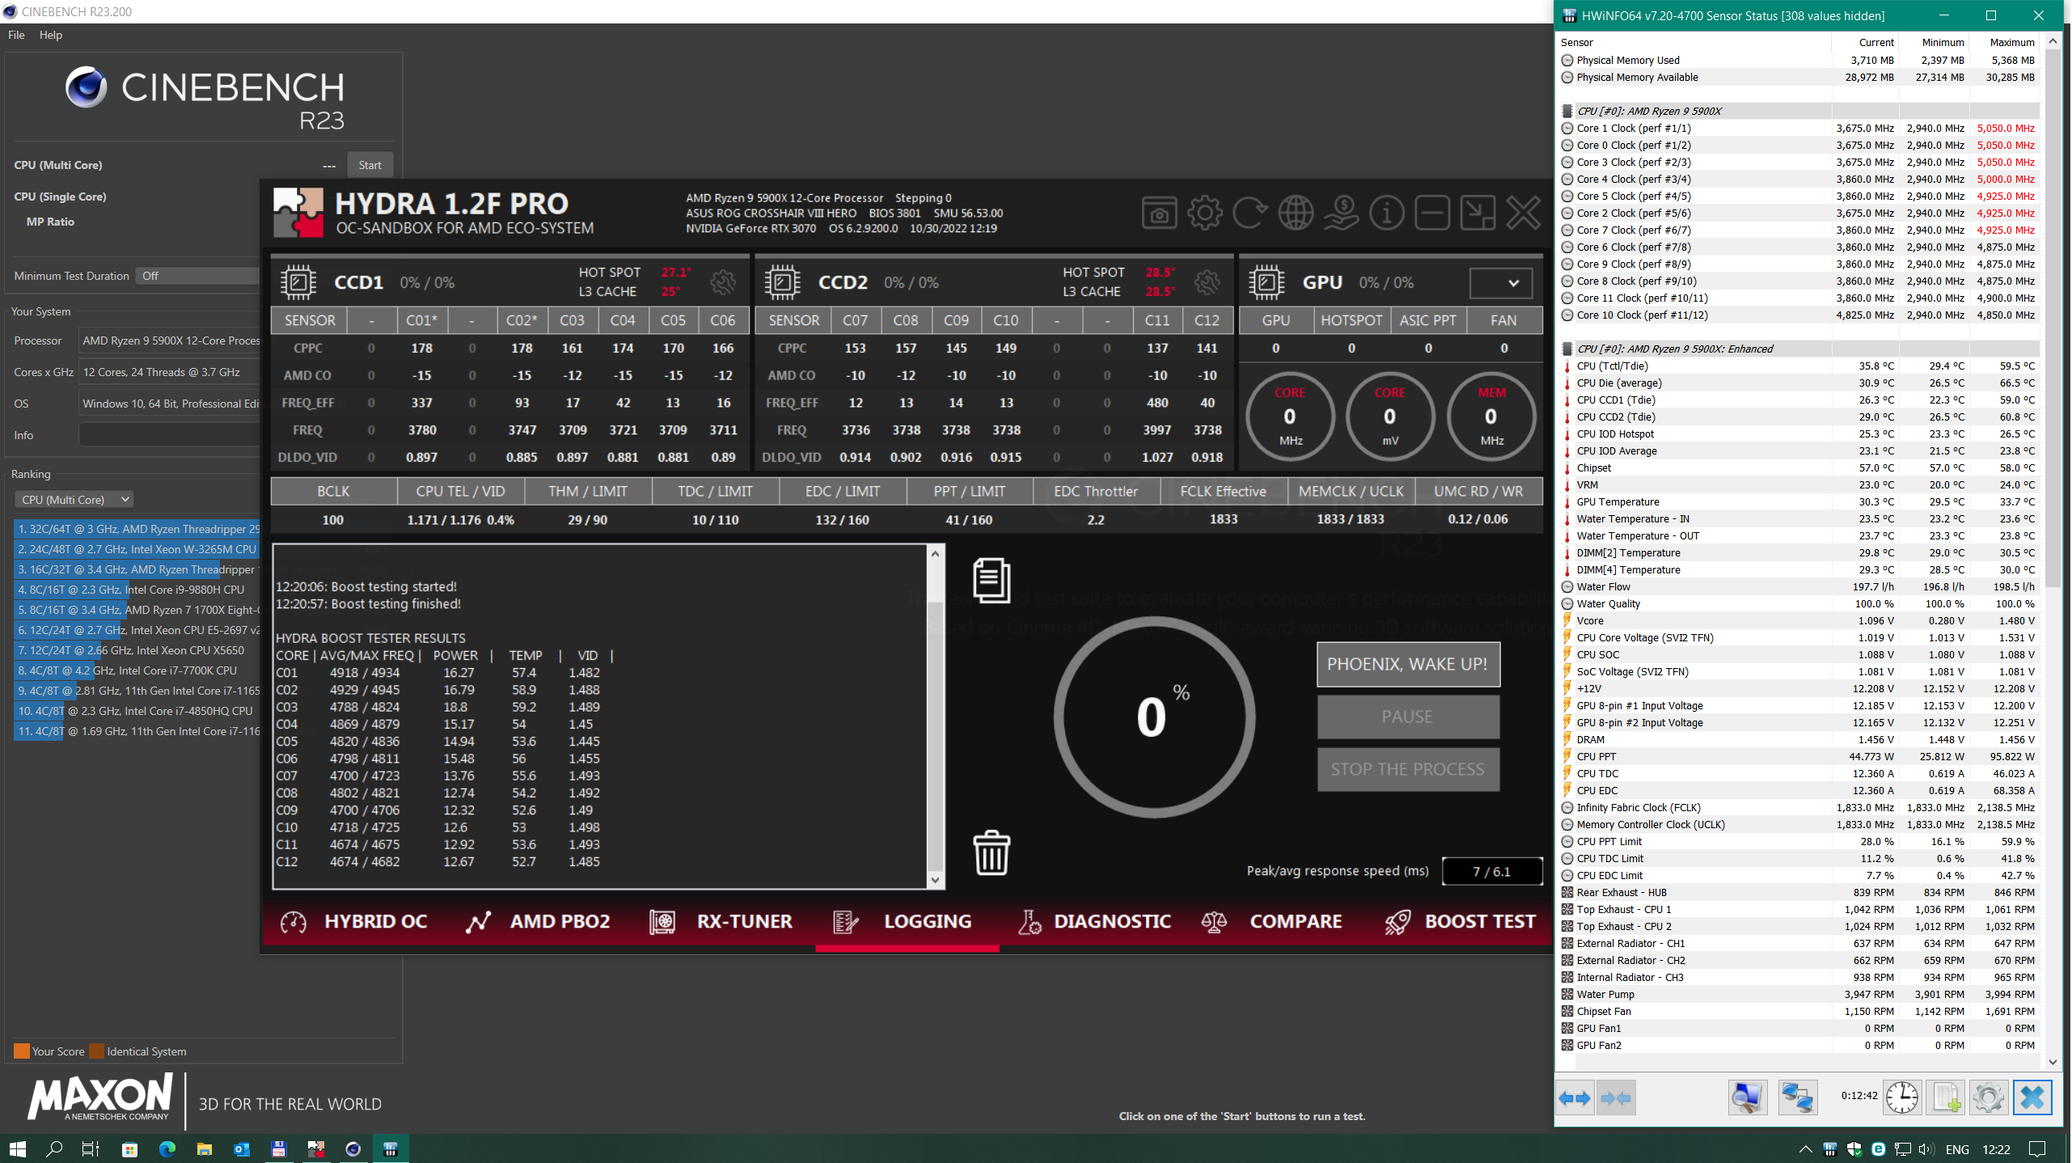The image size is (2072, 1163).
Task: Click the Hydra refresh arrow icon
Action: click(x=1250, y=213)
